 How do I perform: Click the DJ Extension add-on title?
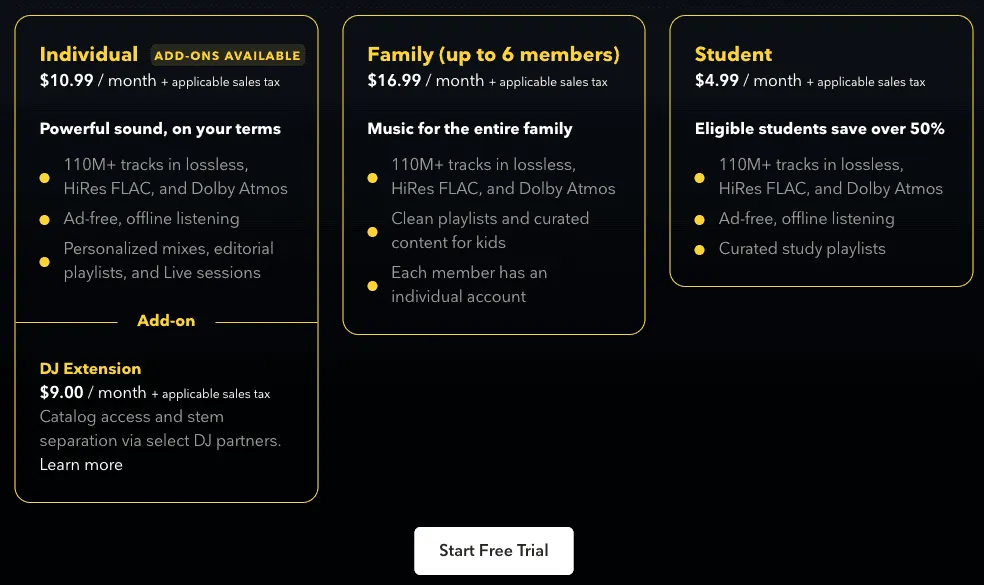point(90,368)
